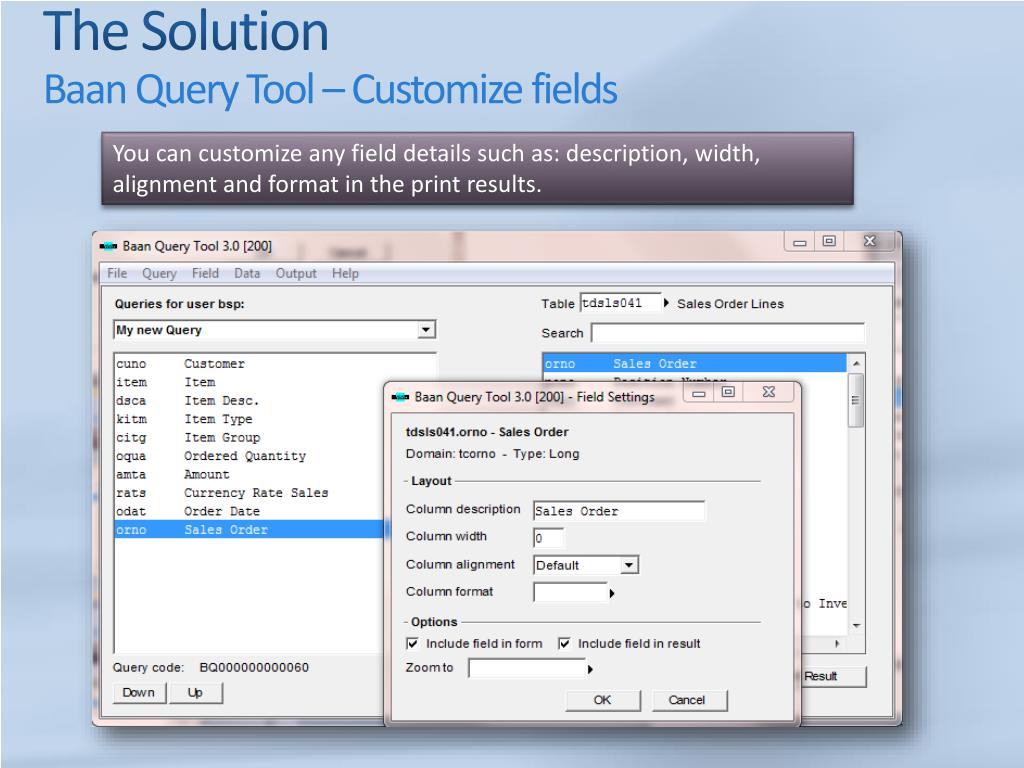Select the item Item field row

tap(248, 382)
